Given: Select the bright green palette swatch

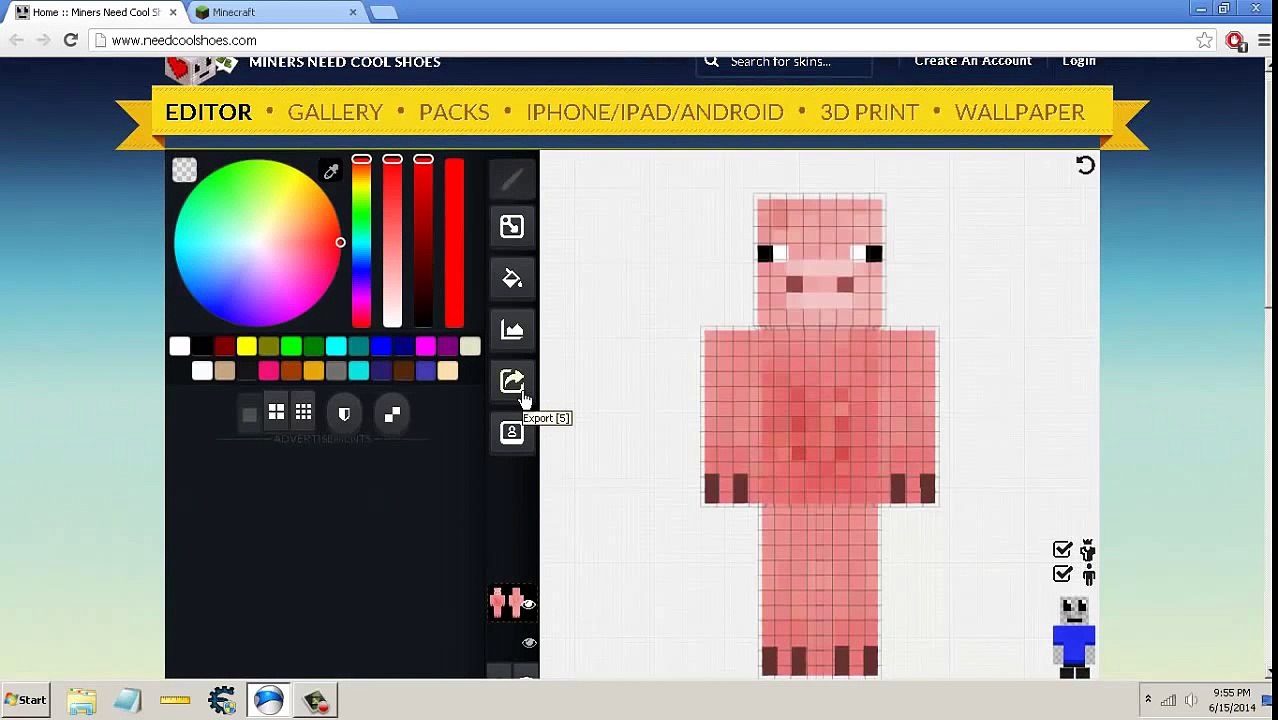Looking at the screenshot, I should pyautogui.click(x=291, y=347).
